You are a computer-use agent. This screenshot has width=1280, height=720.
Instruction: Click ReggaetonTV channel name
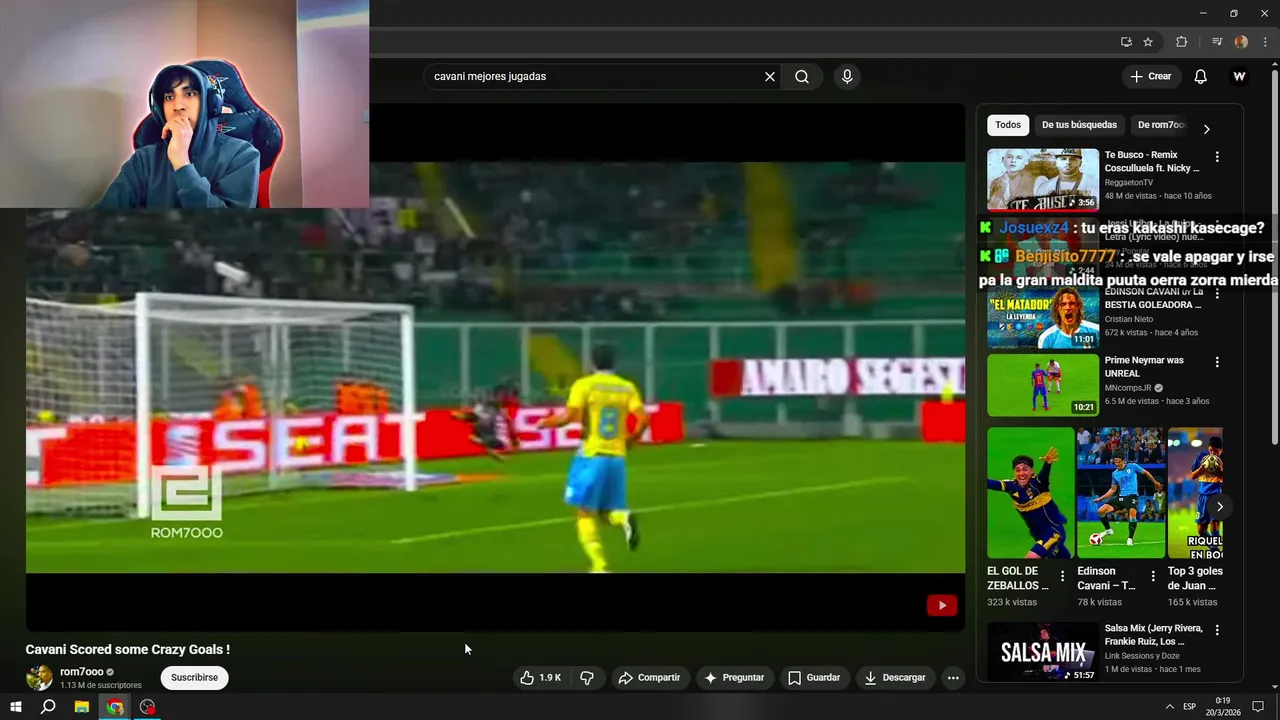tap(1129, 183)
